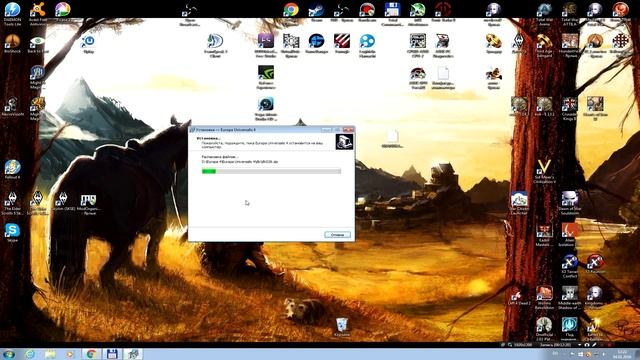Launch Avast Free Antivirus shortcut

click(38, 13)
